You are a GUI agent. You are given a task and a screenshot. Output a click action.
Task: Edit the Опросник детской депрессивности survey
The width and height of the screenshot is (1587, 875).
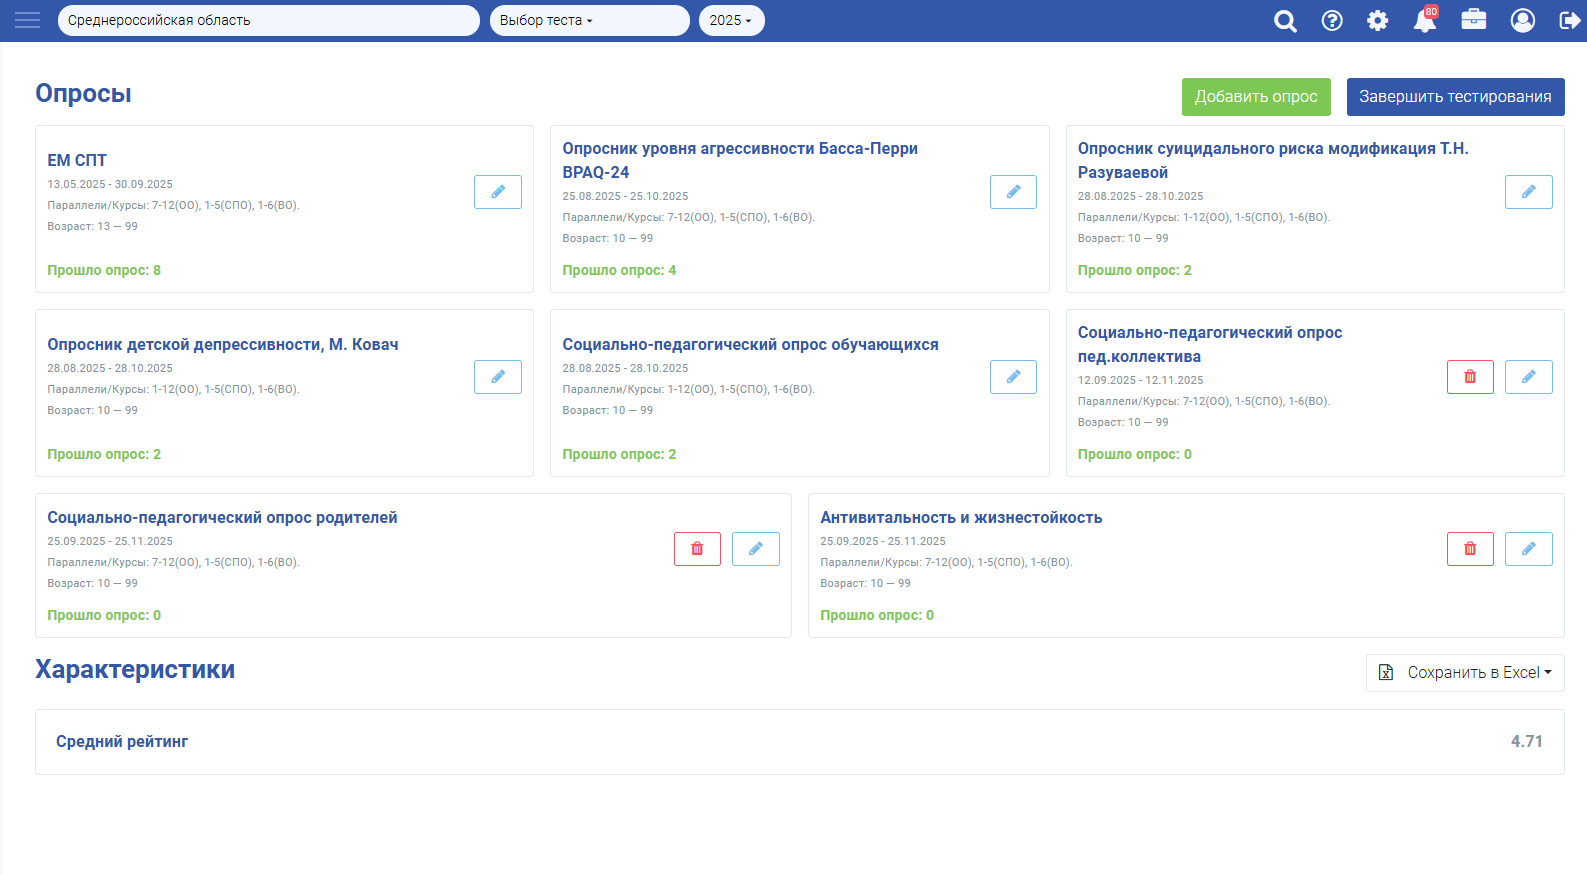[497, 377]
